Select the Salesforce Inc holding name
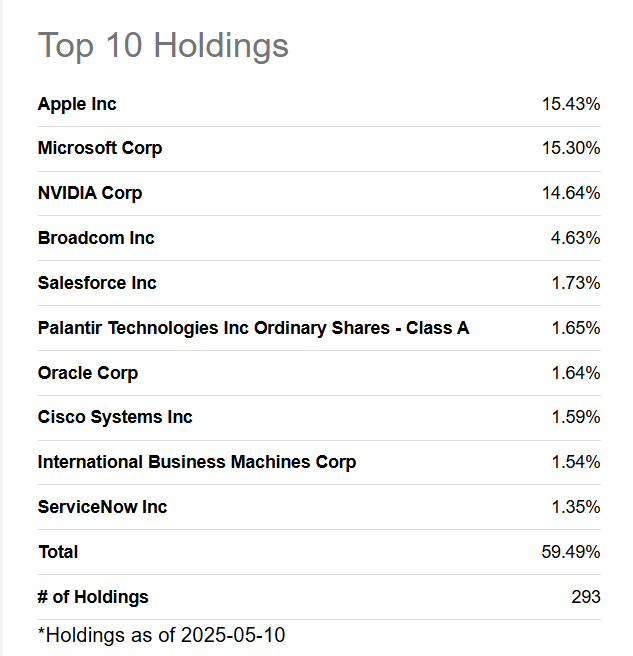 (97, 283)
